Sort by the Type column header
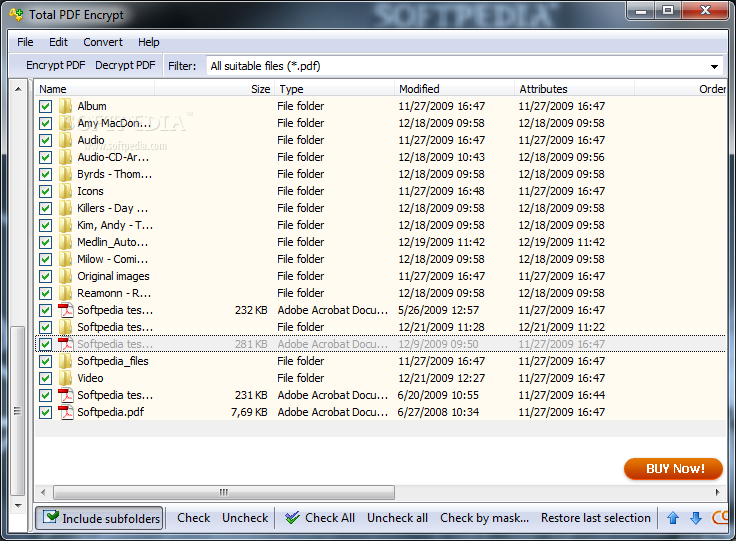736x541 pixels. coord(334,89)
